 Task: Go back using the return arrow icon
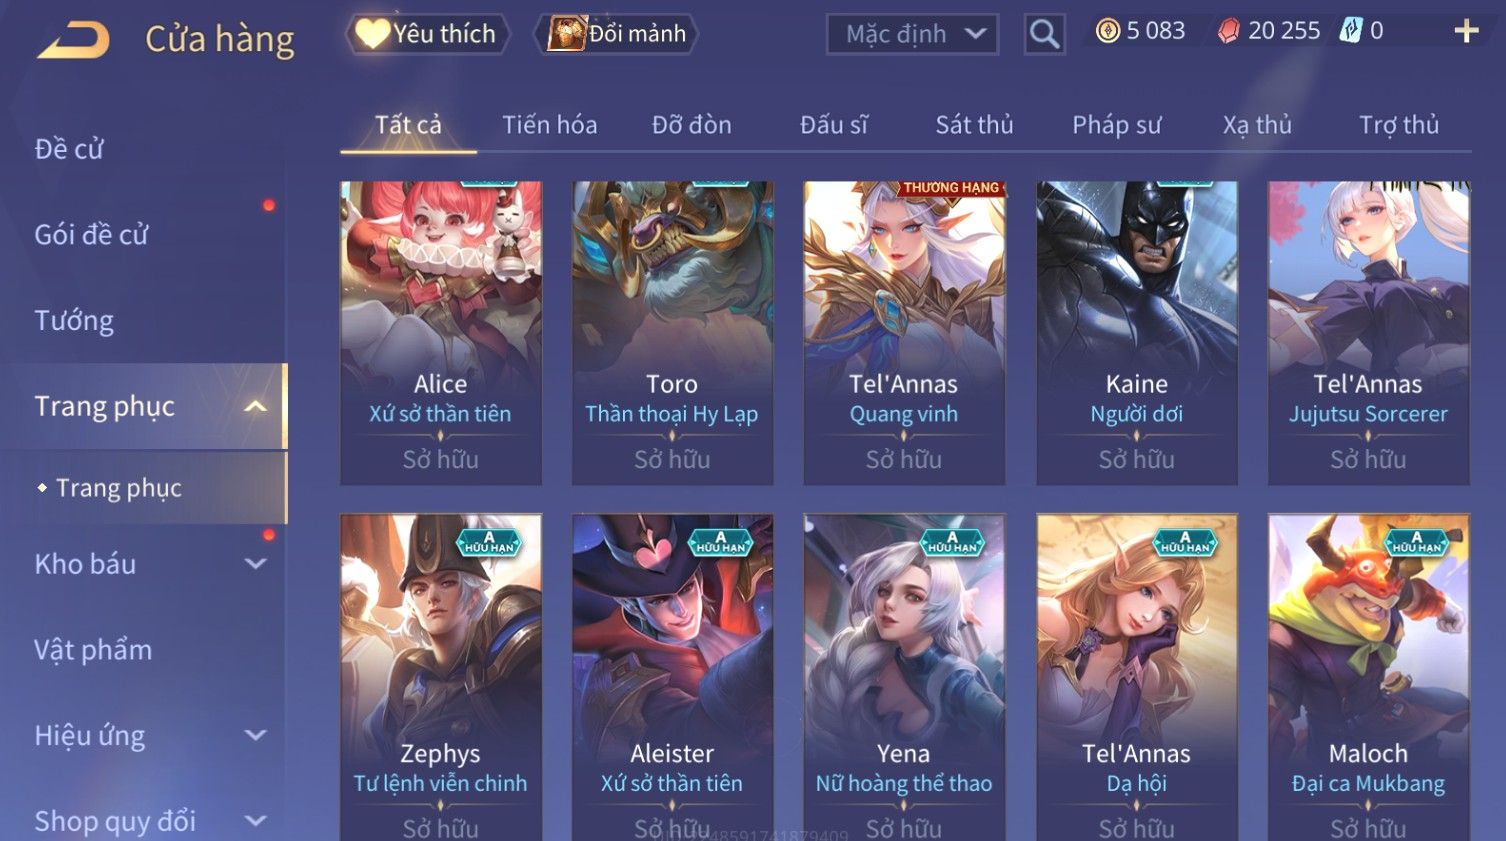(x=74, y=41)
